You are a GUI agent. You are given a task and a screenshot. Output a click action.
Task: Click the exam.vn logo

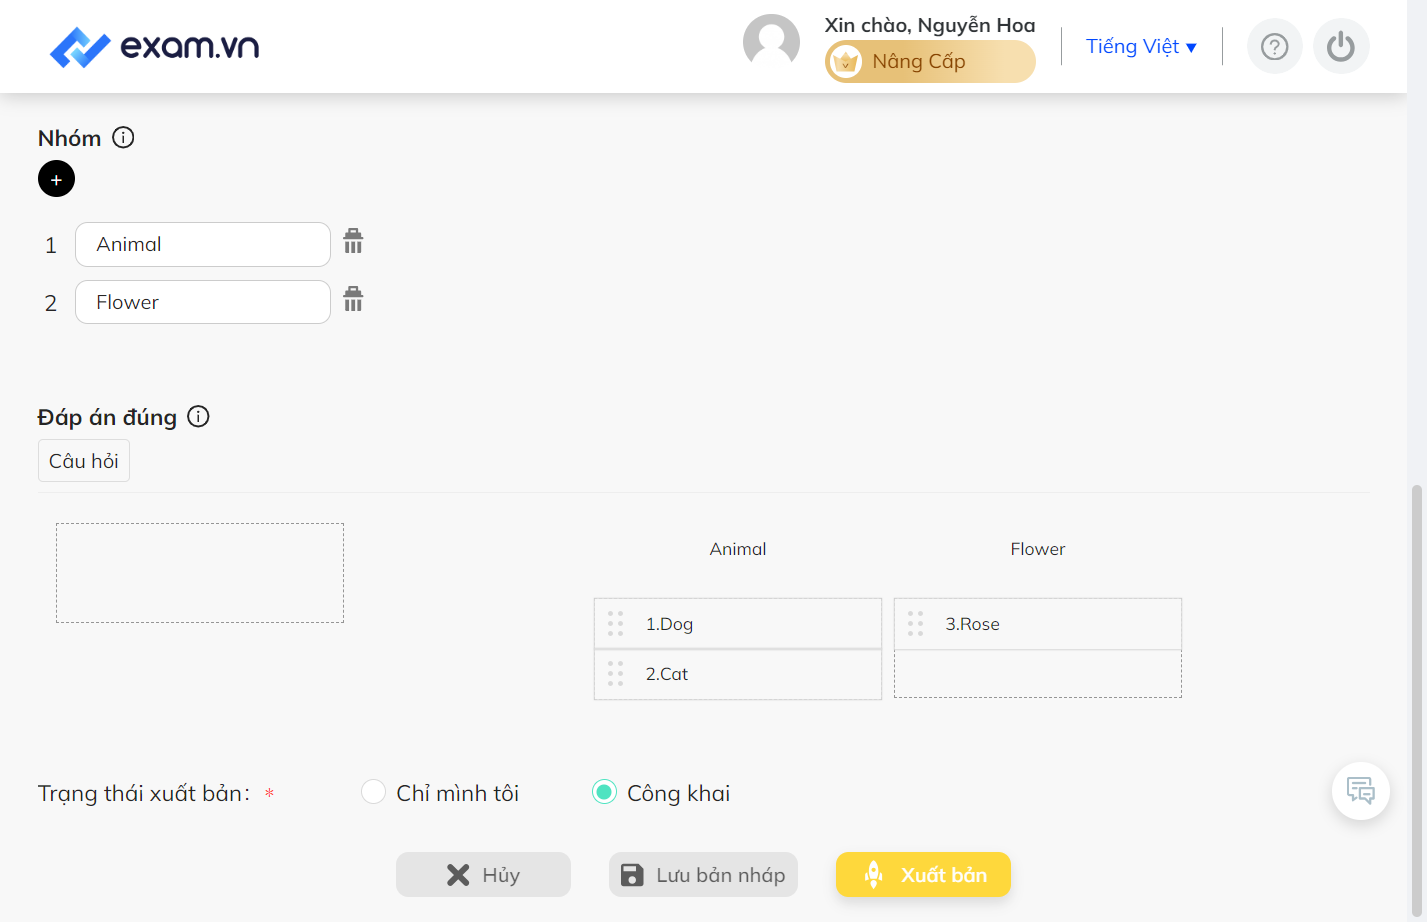154,47
